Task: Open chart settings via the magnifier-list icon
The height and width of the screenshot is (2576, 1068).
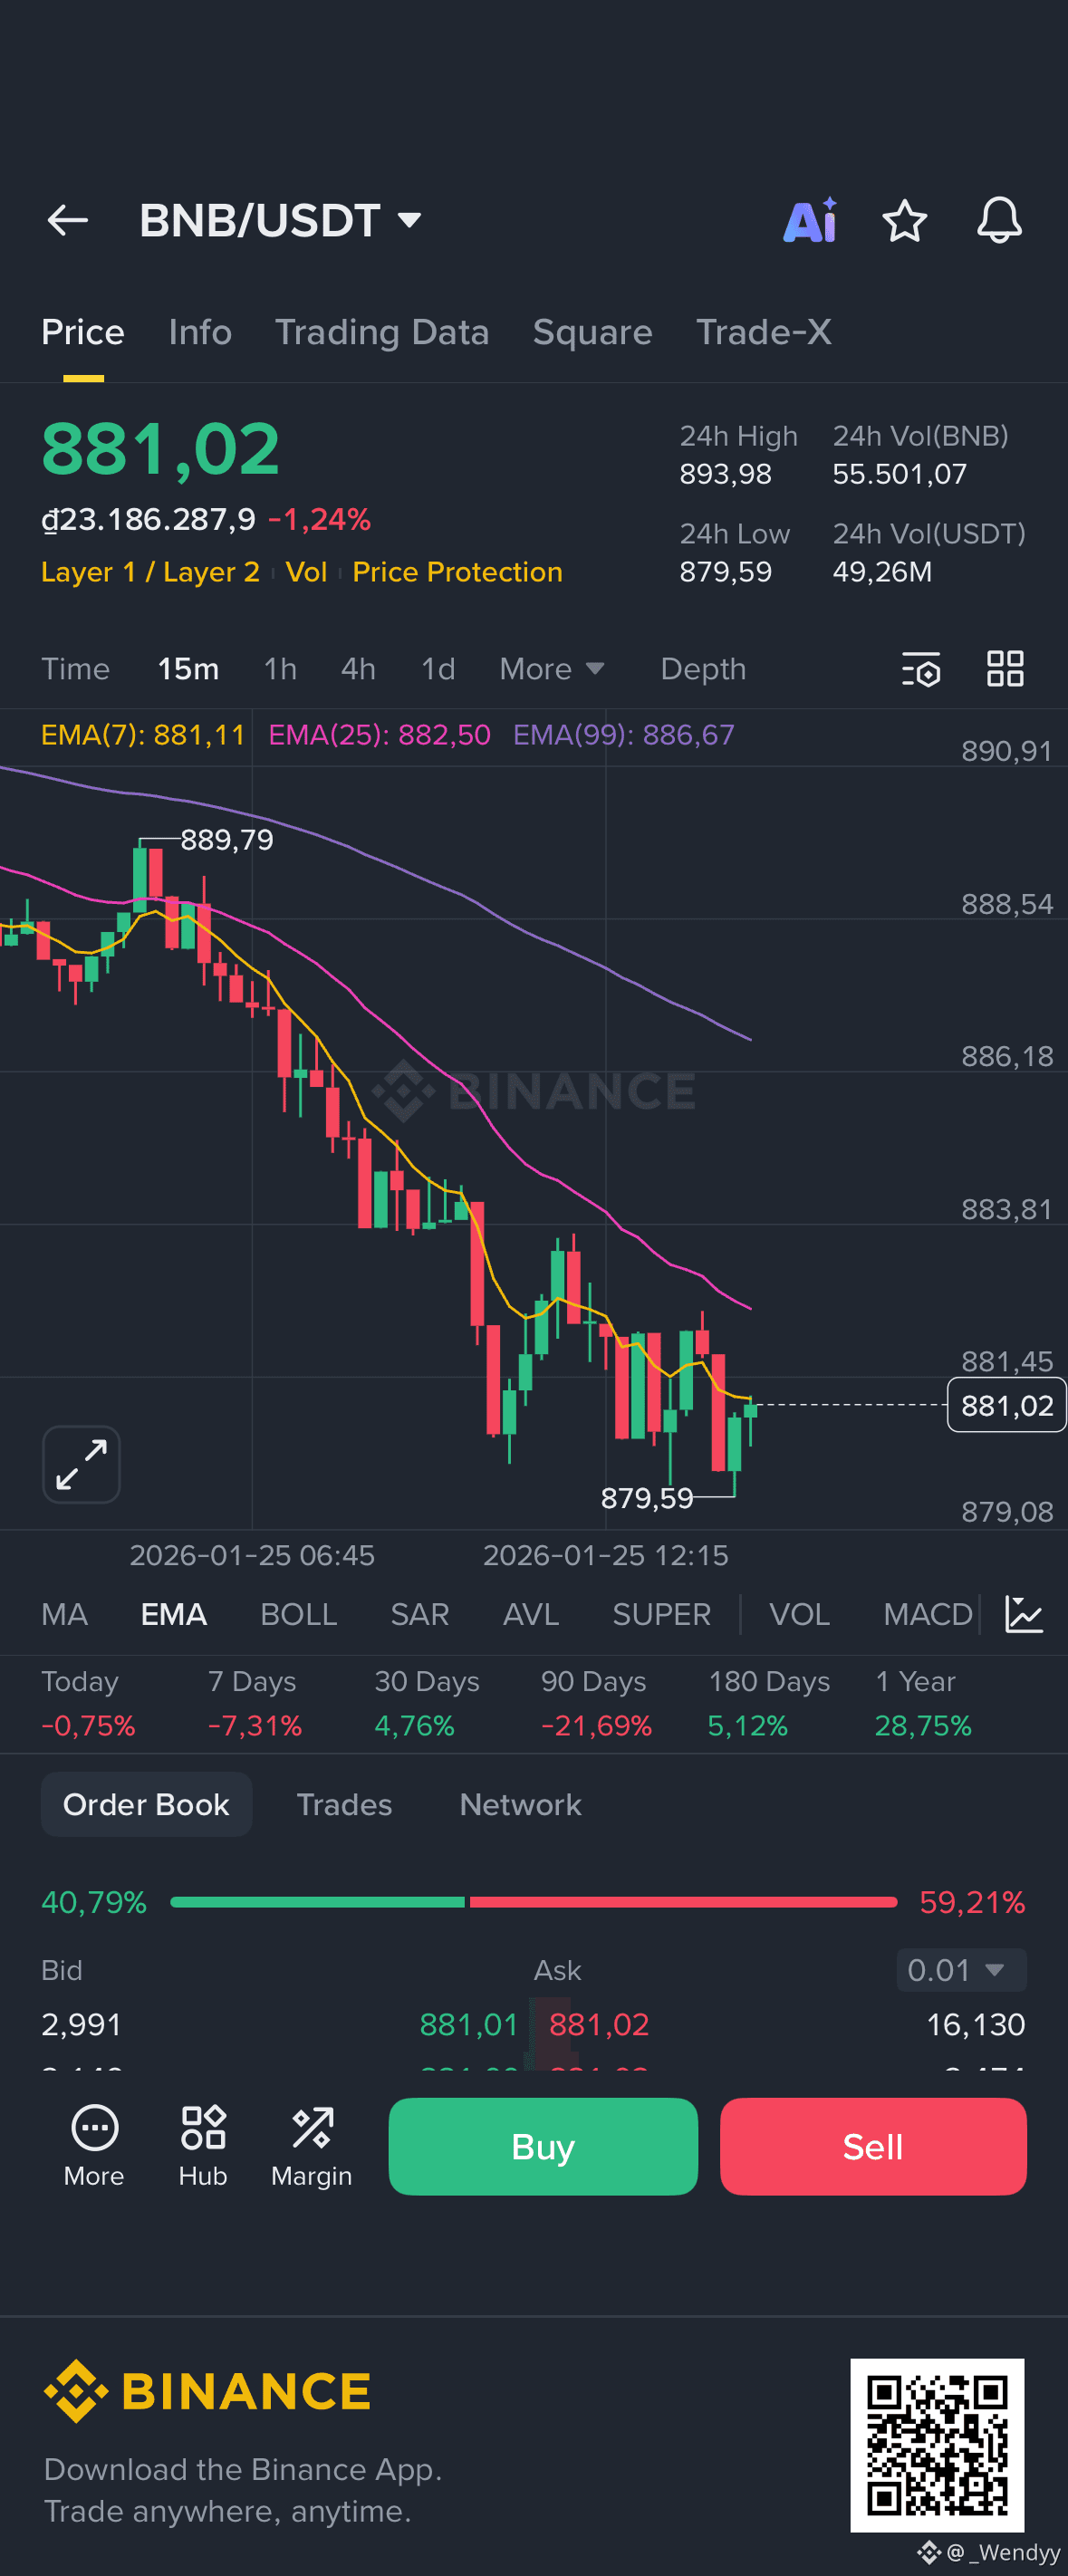Action: coord(921,670)
